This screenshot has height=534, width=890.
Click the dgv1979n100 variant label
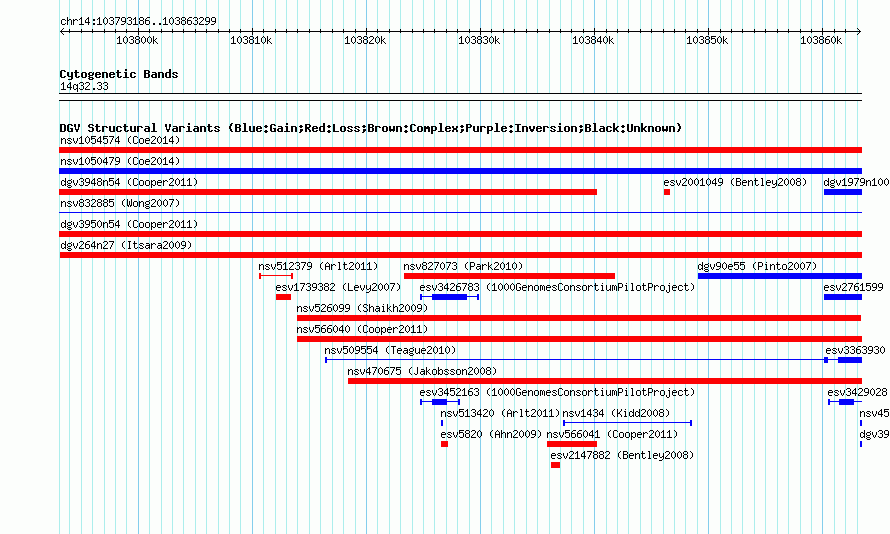pyautogui.click(x=857, y=182)
